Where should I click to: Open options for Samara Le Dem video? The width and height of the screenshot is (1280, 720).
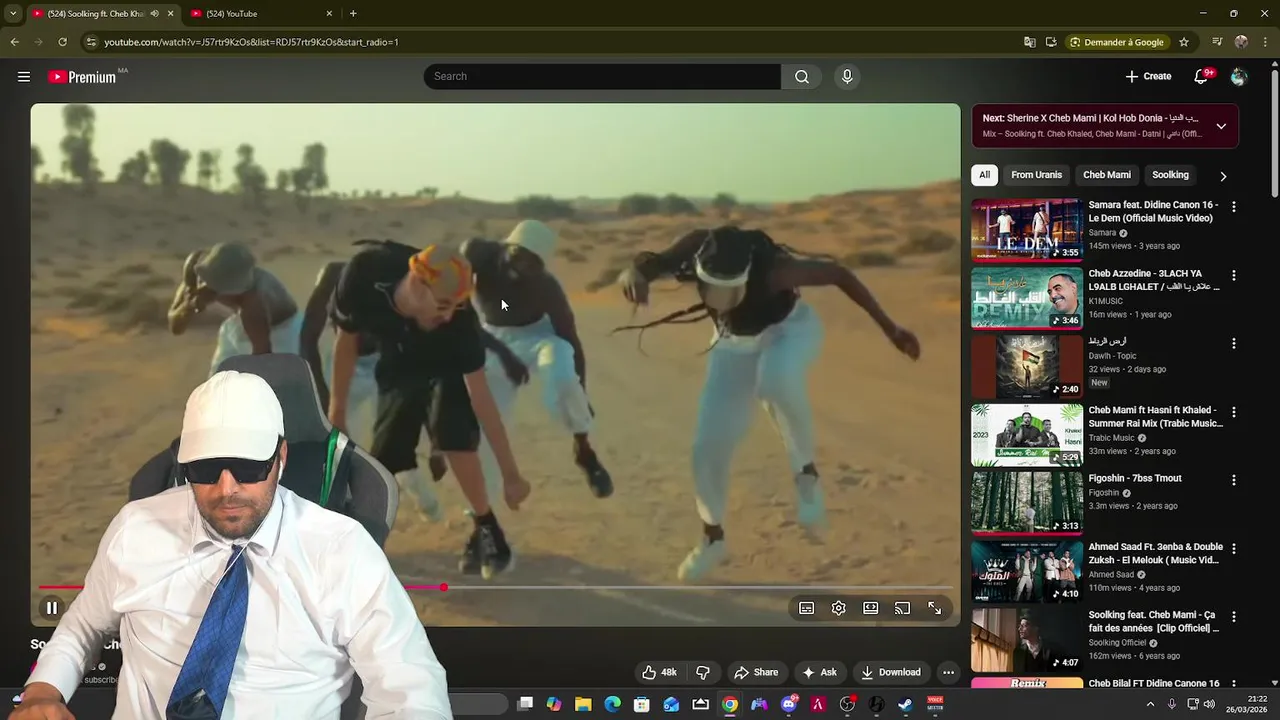coord(1233,206)
